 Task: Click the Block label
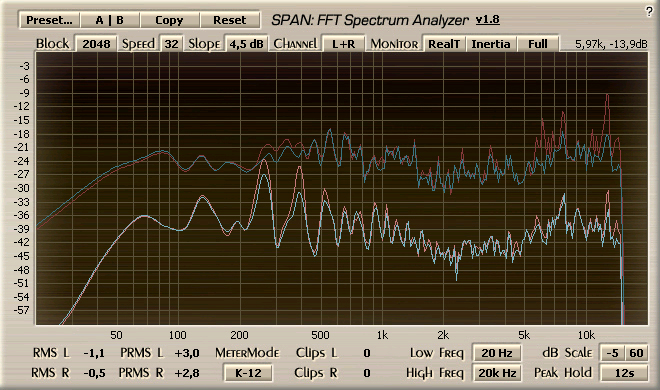tap(52, 44)
